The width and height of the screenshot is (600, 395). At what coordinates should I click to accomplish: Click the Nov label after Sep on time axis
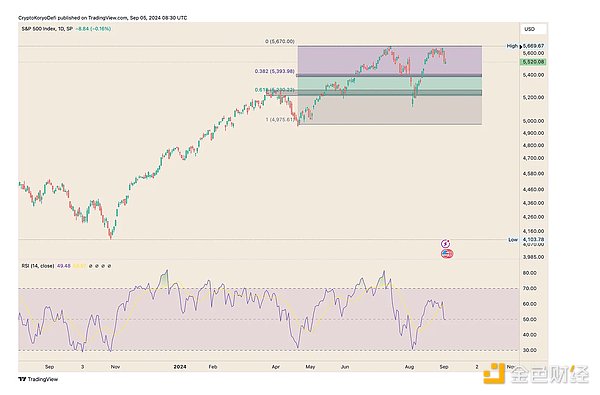tap(115, 367)
